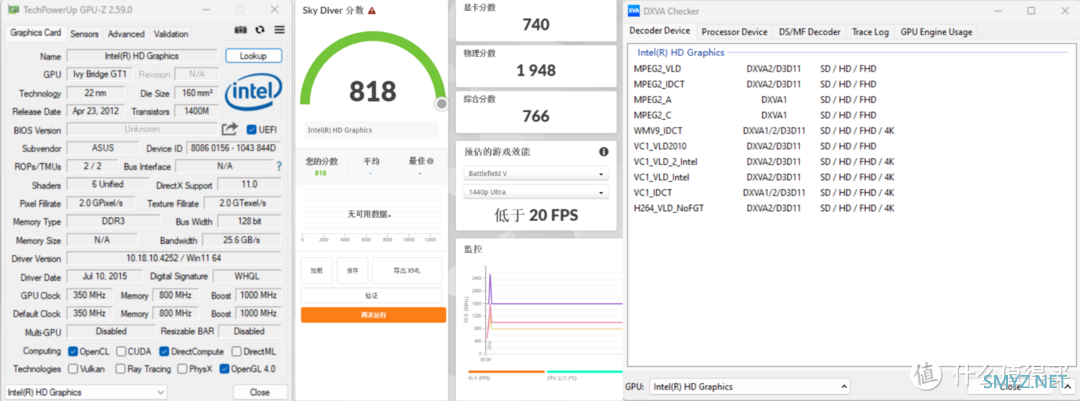Screen dimensions: 1080x401
Task: Open the GPU Engine Usage tab
Action: point(936,32)
